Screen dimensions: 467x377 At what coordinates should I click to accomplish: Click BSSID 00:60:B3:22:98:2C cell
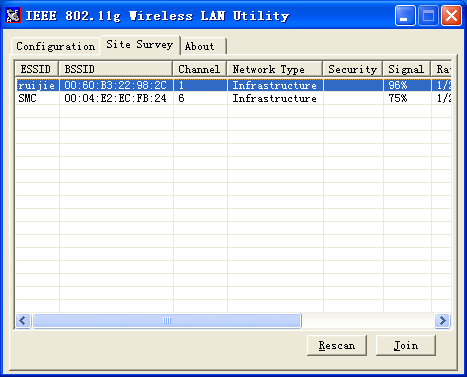(115, 85)
